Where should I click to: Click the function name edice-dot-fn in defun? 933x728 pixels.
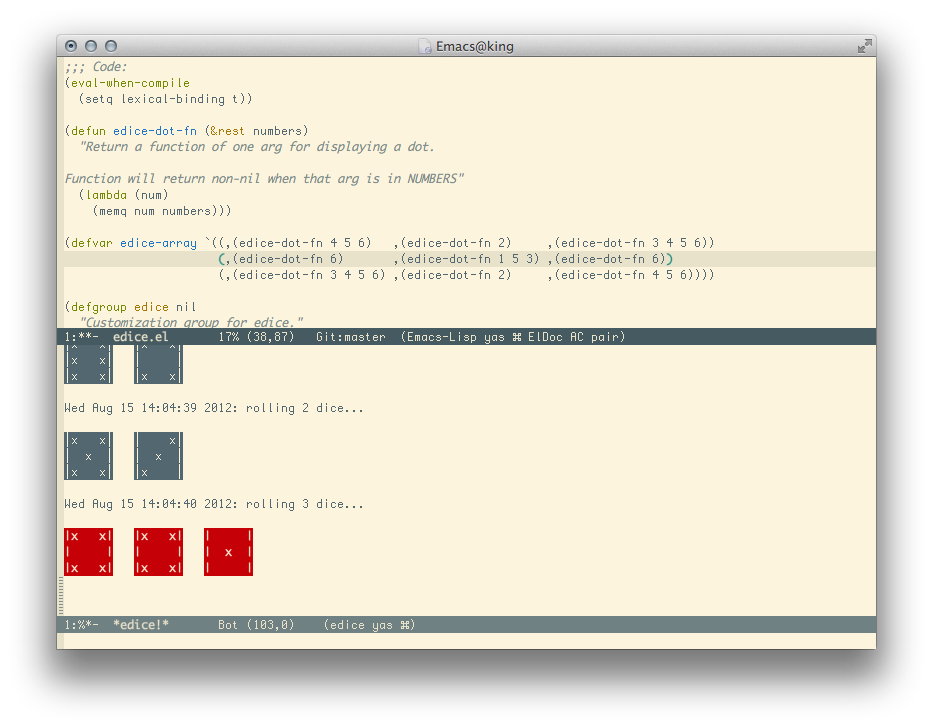[155, 131]
